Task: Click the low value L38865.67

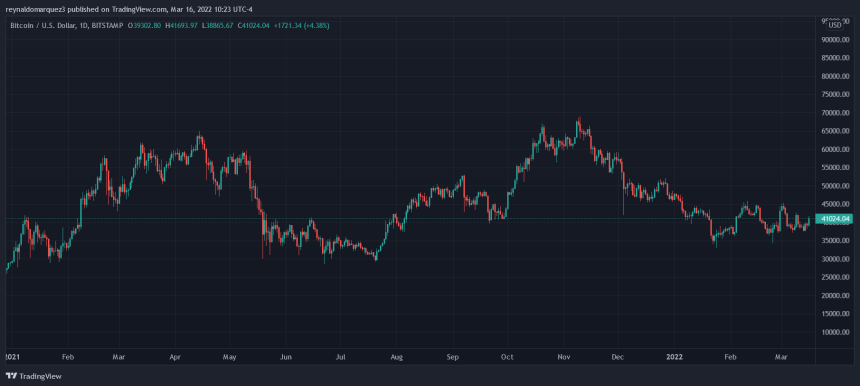Action: click(217, 25)
